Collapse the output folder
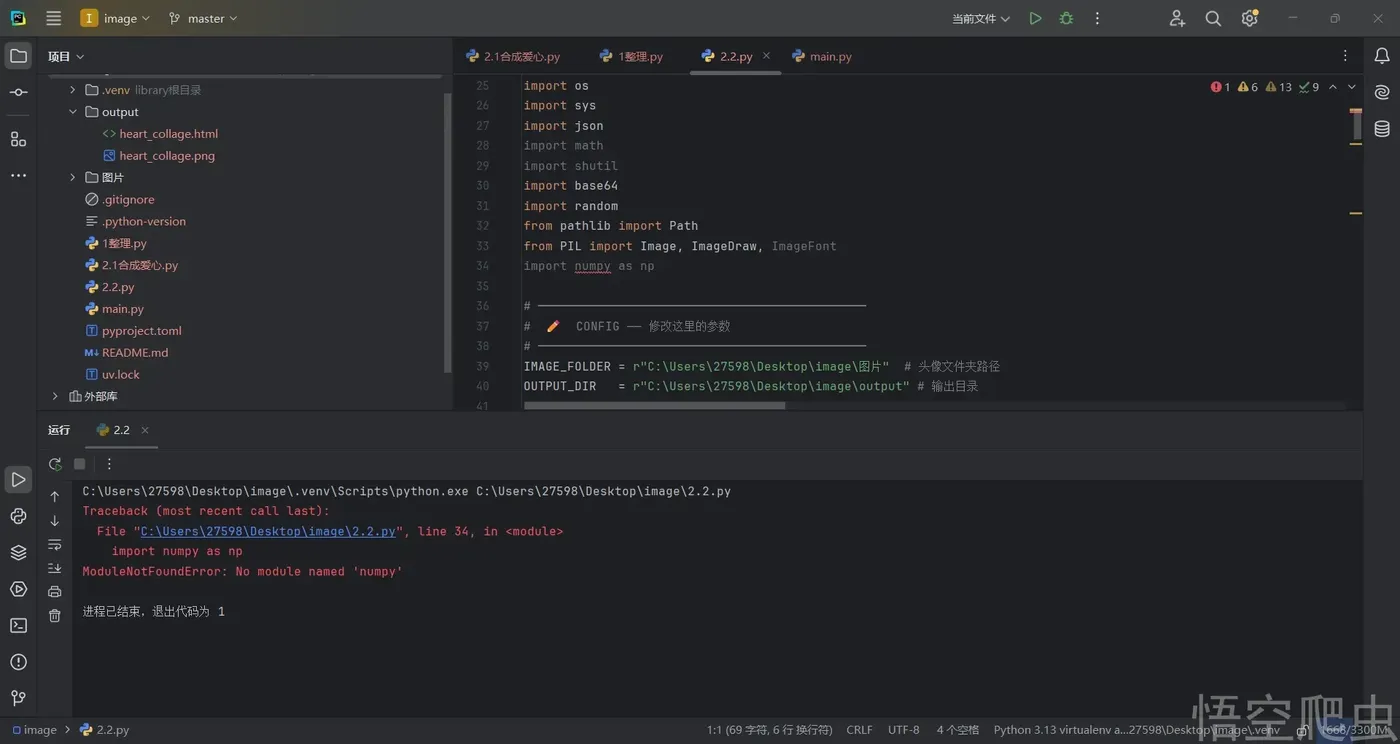Screen dimensions: 1400x744 pyautogui.click(x=72, y=112)
